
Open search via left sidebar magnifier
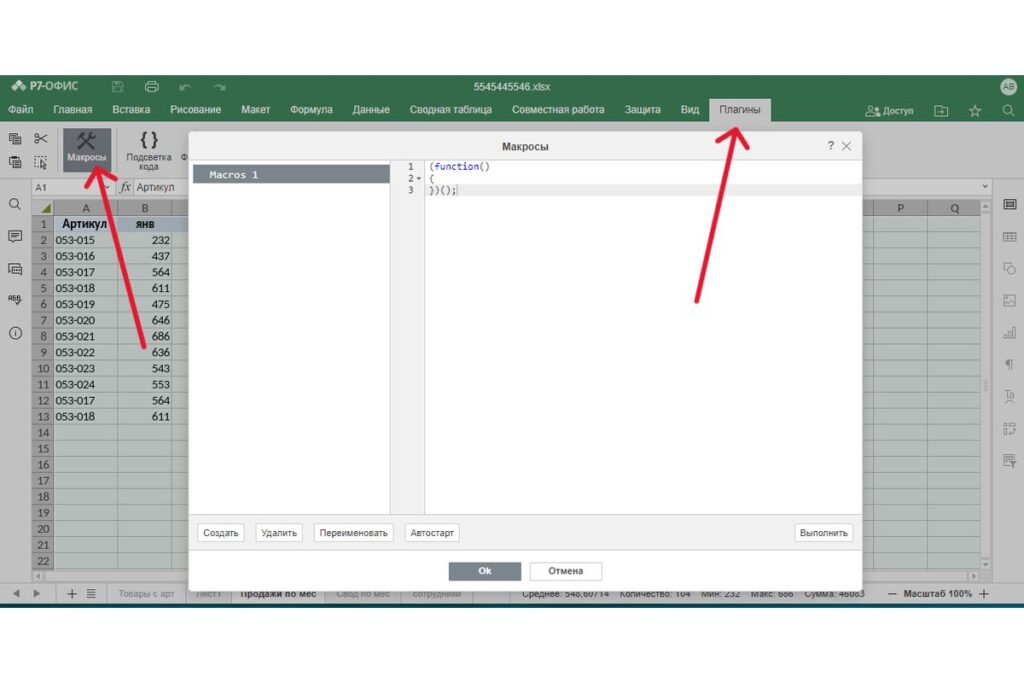pyautogui.click(x=15, y=204)
